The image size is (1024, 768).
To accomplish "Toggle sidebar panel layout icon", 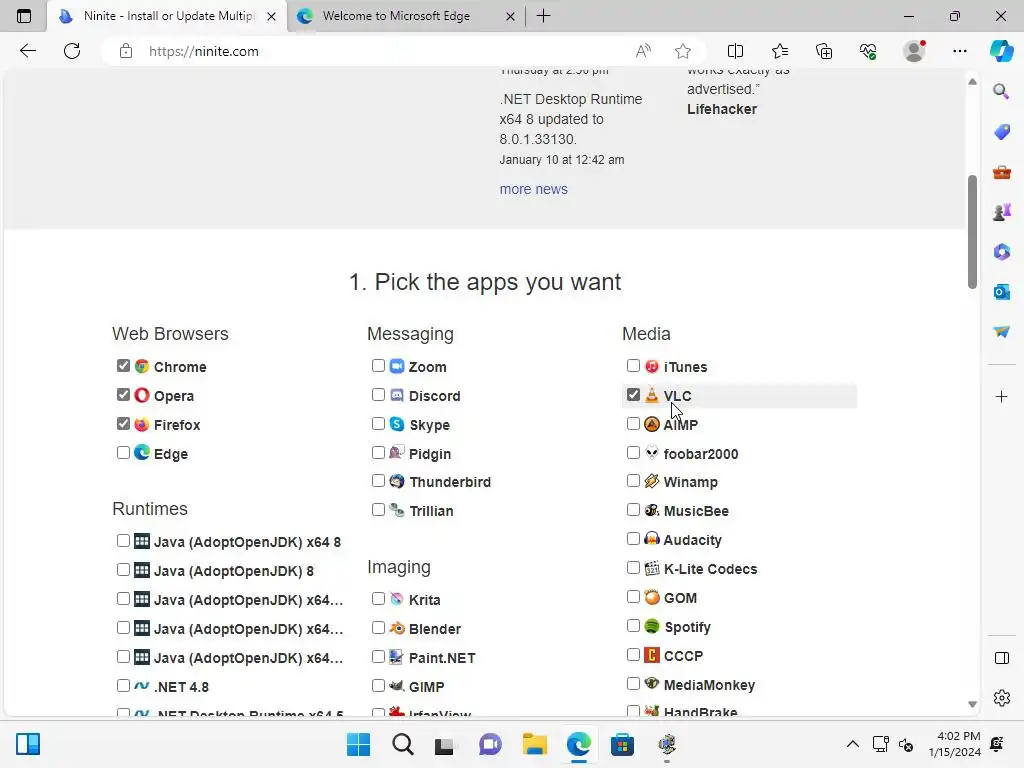I will point(1001,658).
